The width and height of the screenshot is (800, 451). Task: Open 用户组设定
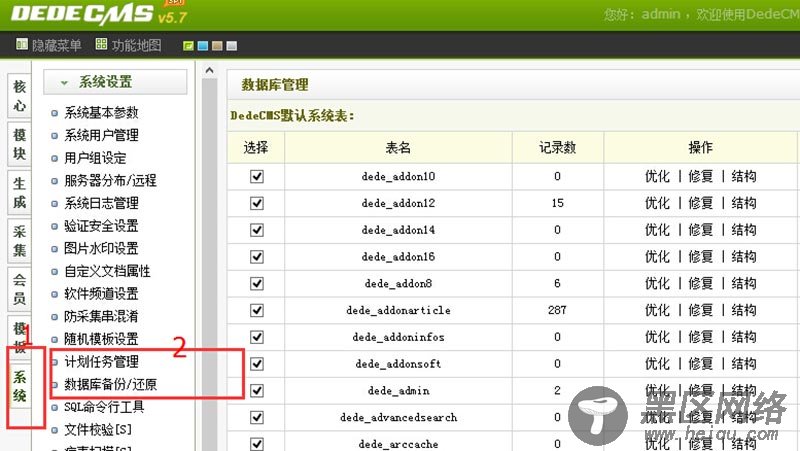pos(95,158)
